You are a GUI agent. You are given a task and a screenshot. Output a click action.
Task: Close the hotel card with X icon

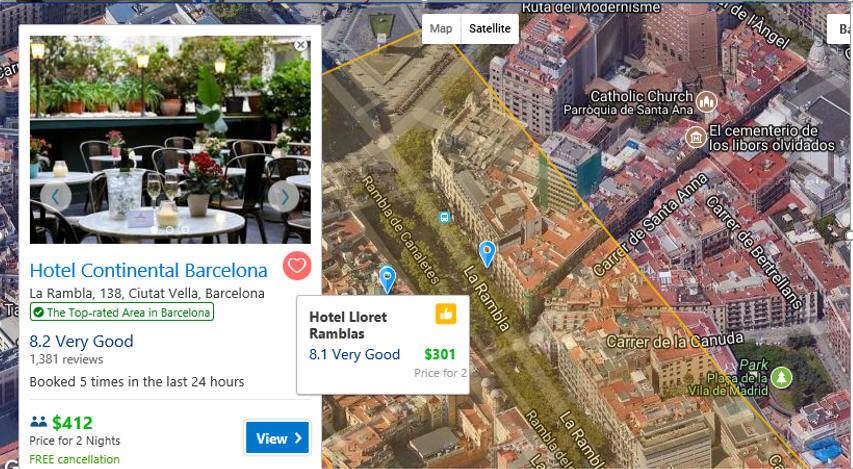pyautogui.click(x=301, y=45)
